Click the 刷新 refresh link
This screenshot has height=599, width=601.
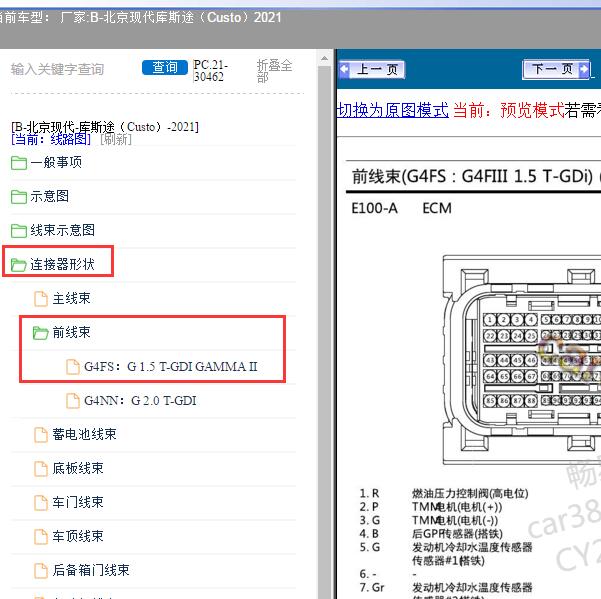pyautogui.click(x=116, y=139)
